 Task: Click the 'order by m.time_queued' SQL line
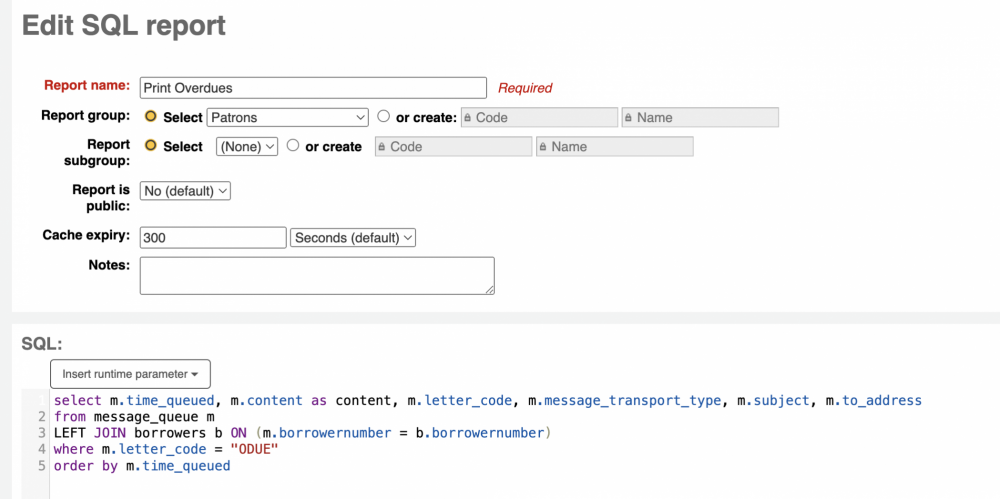[142, 466]
